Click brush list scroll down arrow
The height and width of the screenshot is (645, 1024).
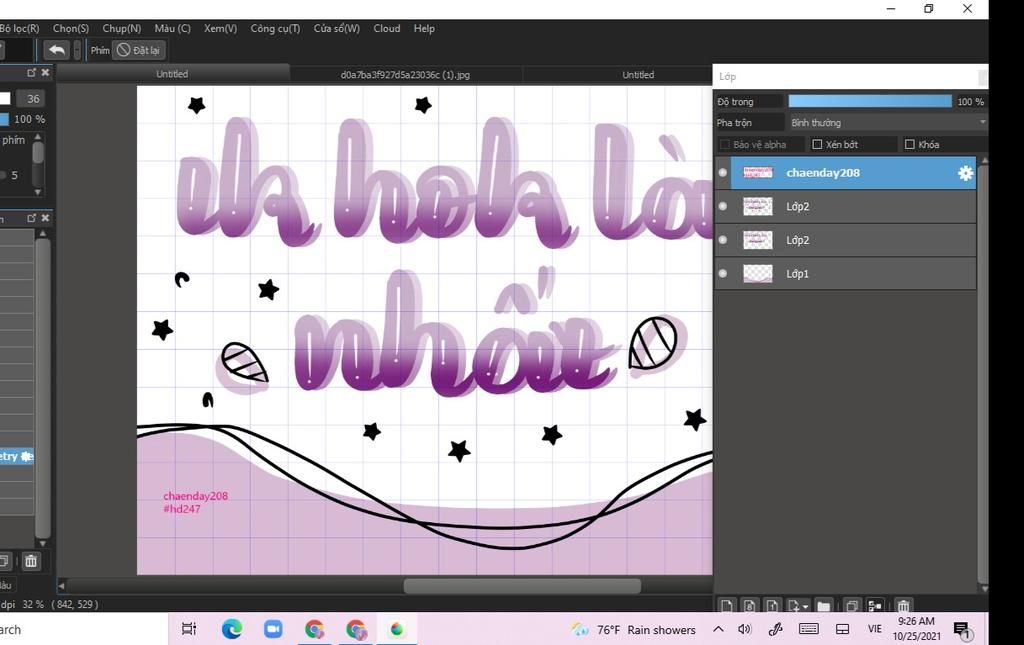point(42,543)
